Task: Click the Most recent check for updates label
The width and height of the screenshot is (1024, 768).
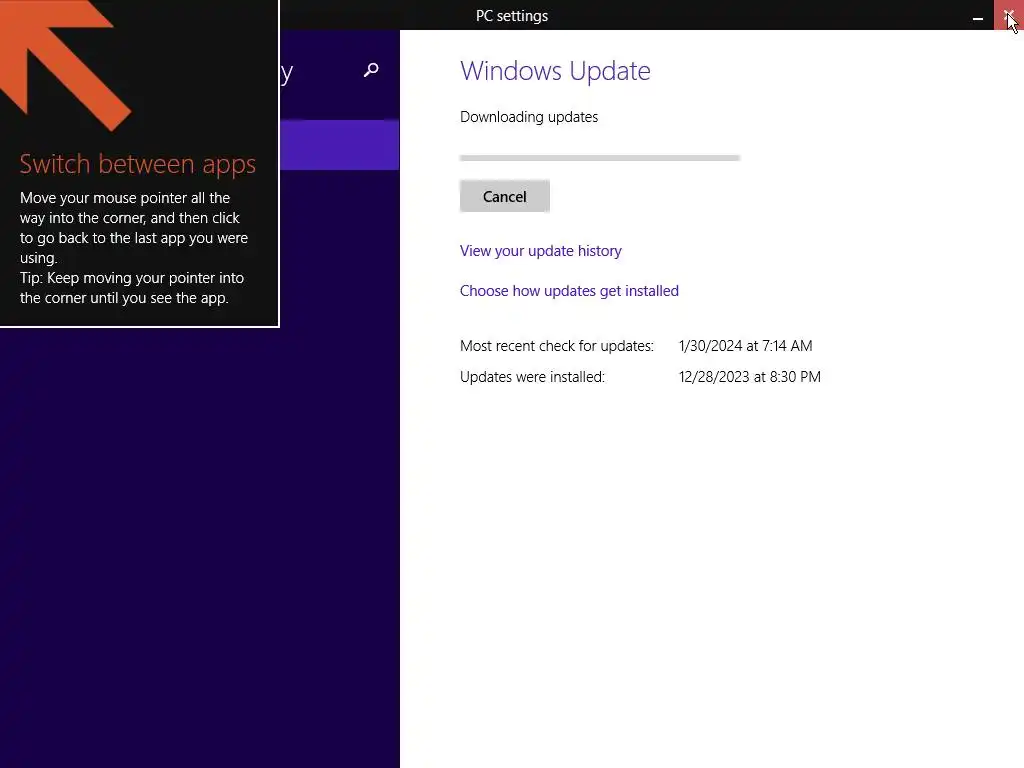Action: (x=556, y=345)
